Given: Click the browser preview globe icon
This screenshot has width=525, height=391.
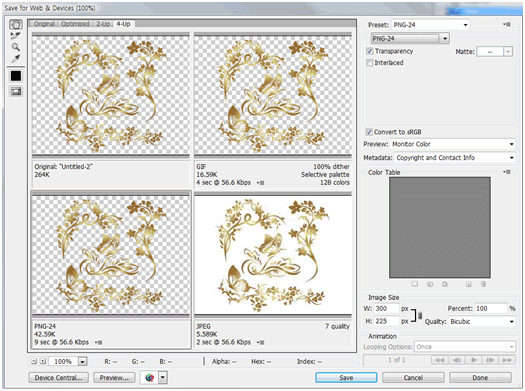Looking at the screenshot, I should click(x=150, y=378).
